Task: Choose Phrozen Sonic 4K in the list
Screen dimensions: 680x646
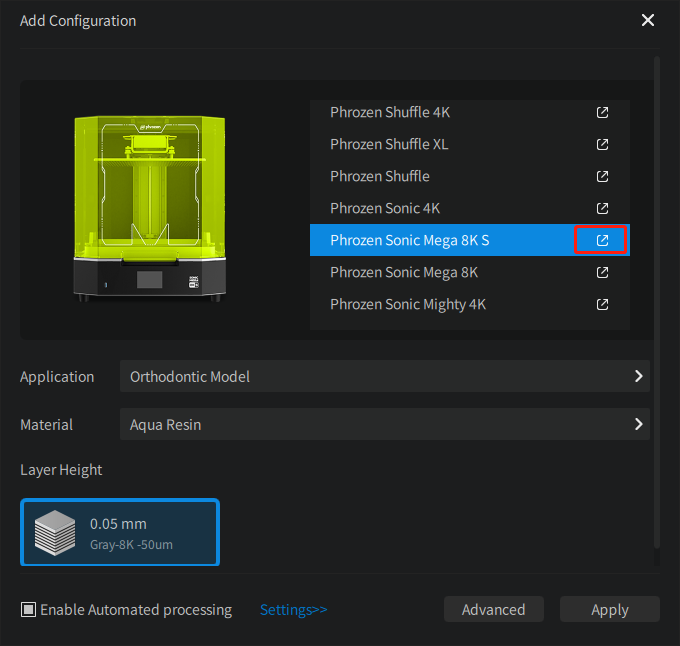Action: (385, 209)
